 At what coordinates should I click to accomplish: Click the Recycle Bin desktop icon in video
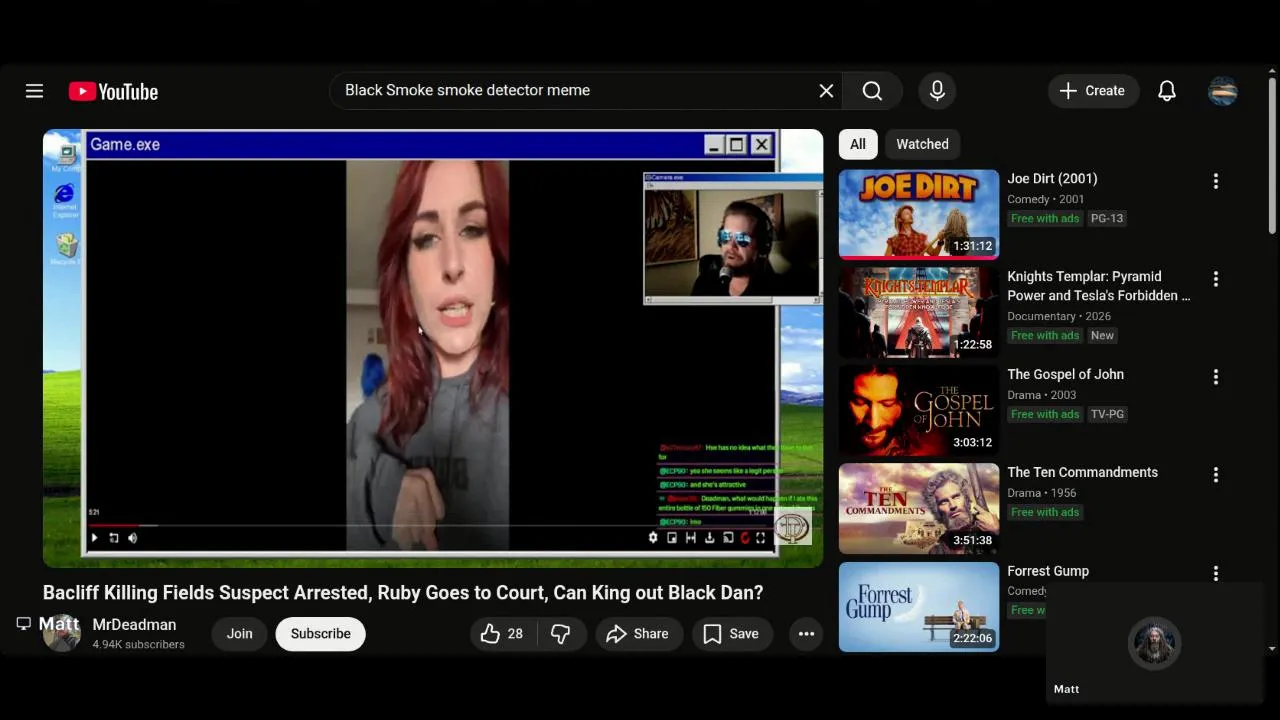[67, 249]
